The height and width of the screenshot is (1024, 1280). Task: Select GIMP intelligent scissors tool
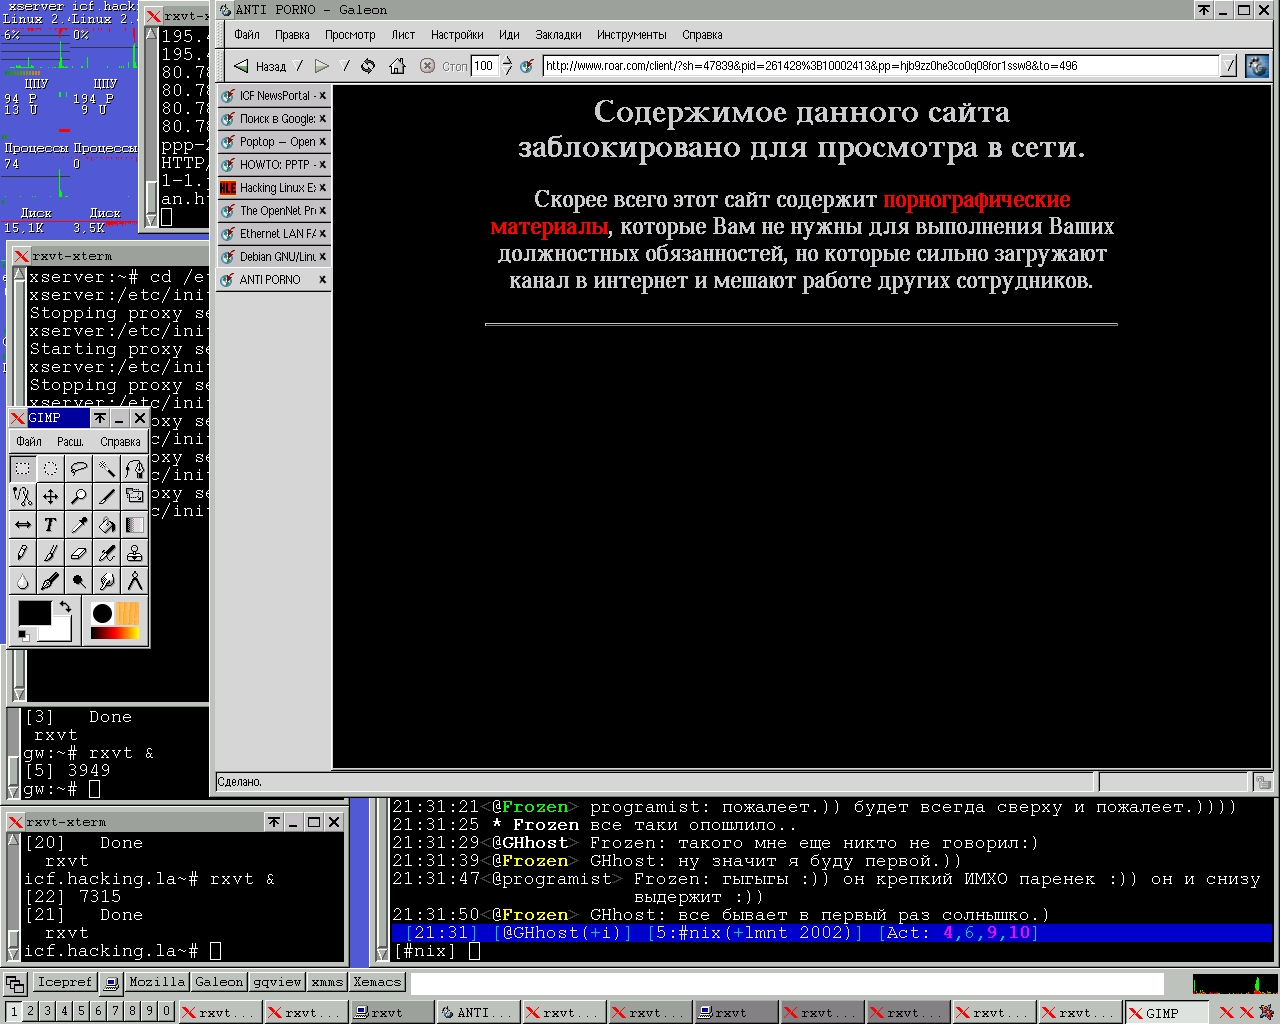(22, 496)
